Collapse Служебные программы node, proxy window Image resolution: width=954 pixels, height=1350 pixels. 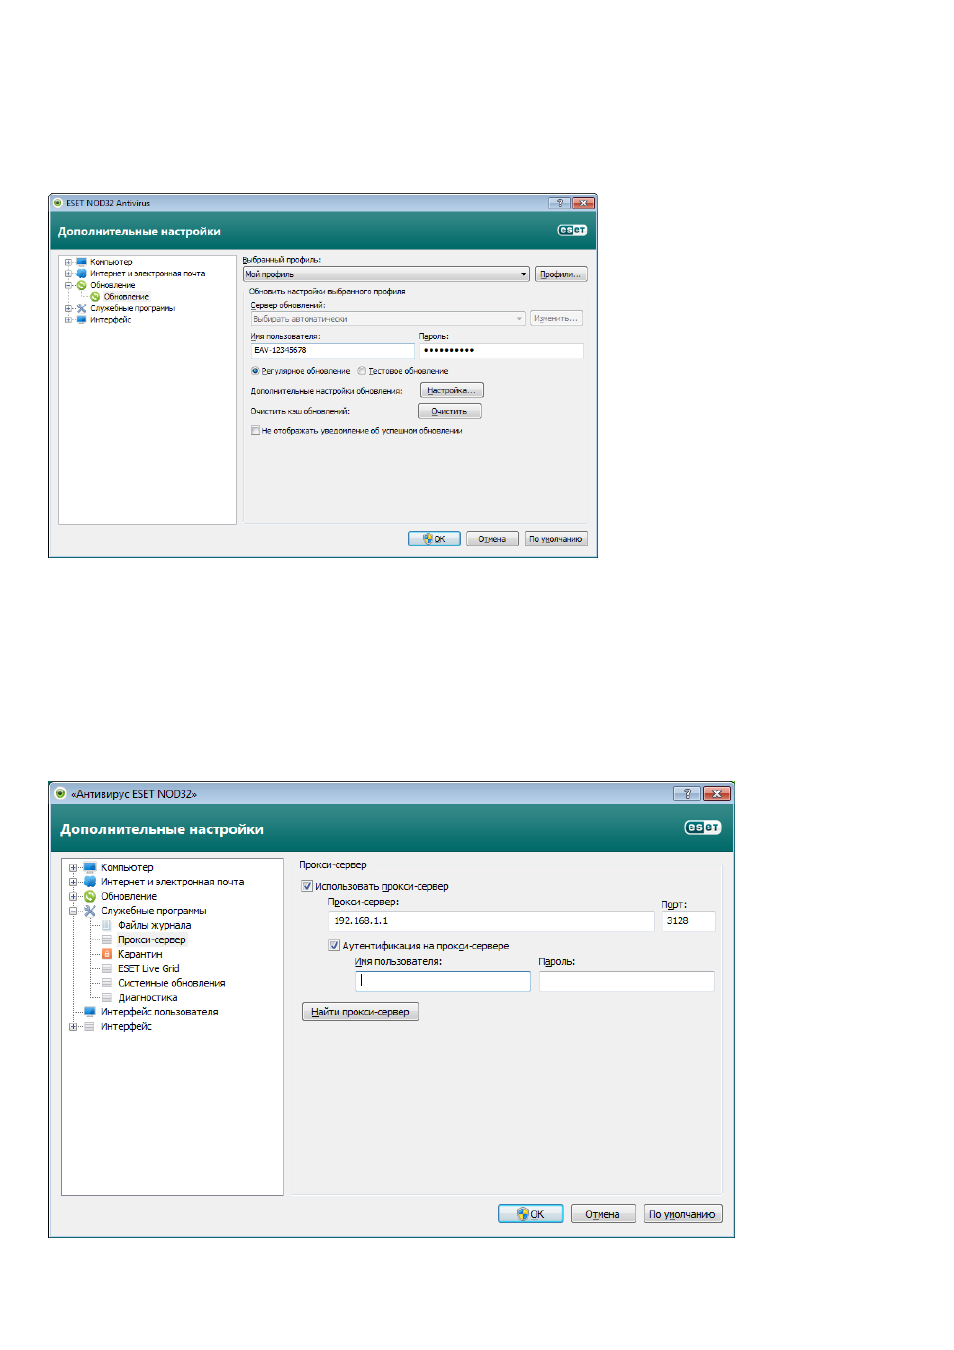73,911
